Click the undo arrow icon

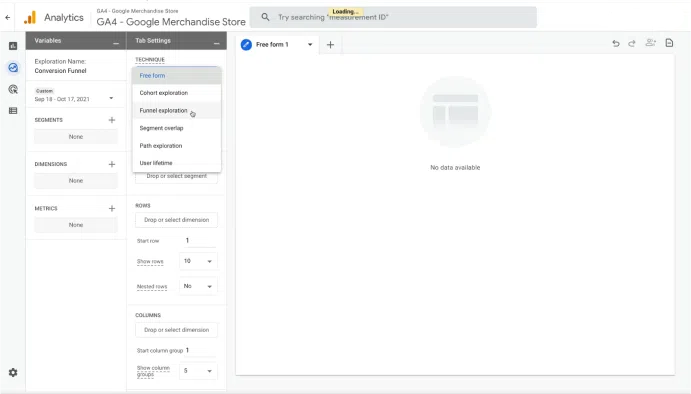tap(616, 43)
